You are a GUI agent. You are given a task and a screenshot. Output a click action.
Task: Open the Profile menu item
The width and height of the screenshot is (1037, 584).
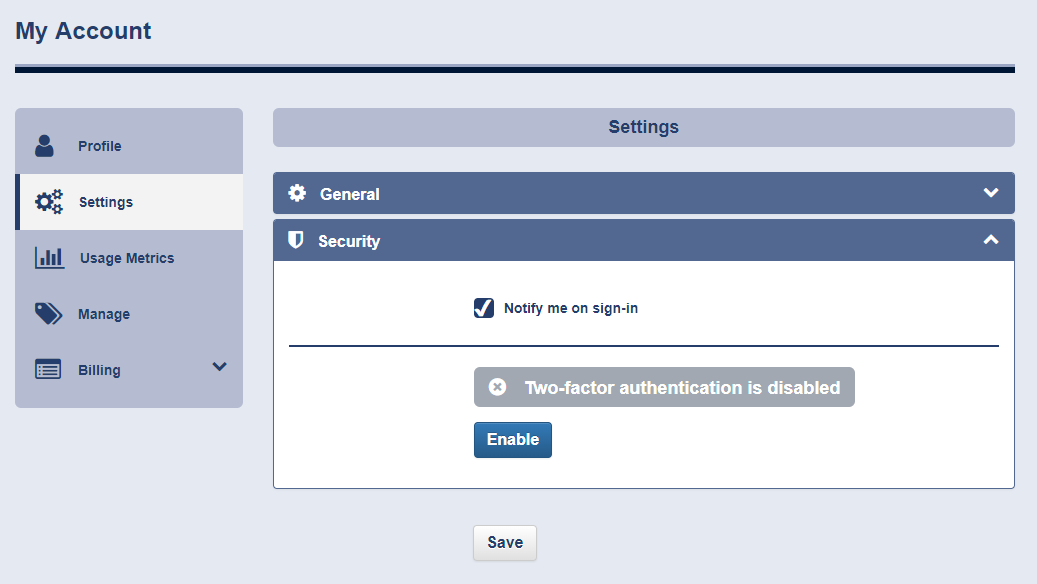point(129,146)
